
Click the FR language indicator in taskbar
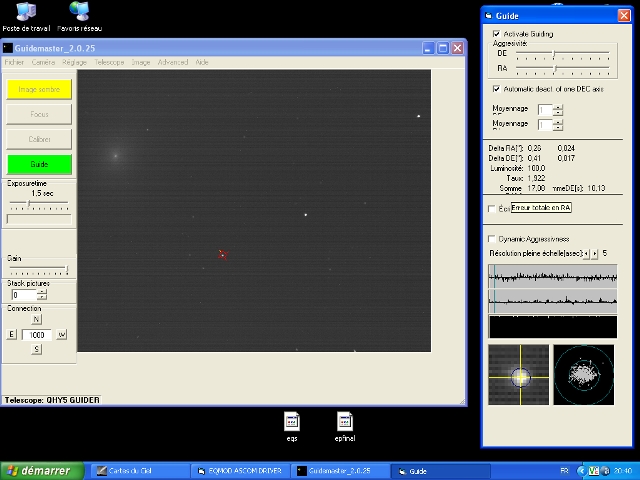[564, 471]
